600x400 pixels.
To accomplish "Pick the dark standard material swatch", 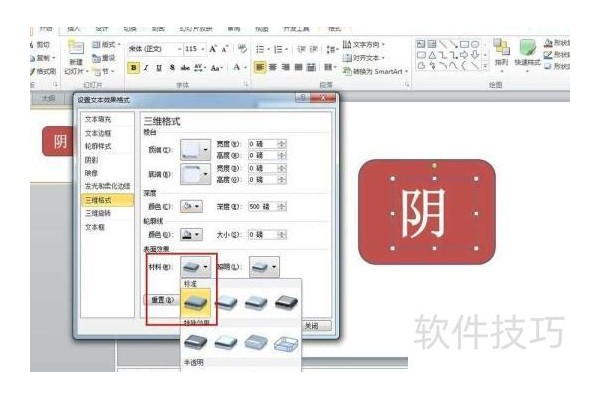I will 286,303.
